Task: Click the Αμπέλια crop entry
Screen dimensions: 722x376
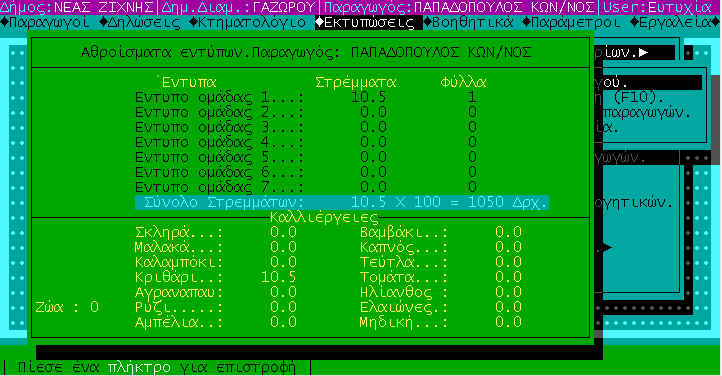Action: (x=215, y=323)
